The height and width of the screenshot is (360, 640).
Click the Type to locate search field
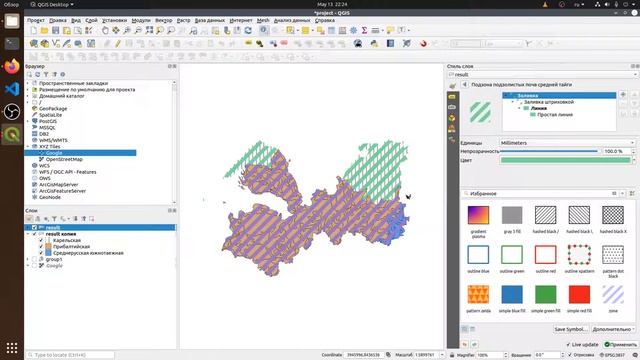click(70, 355)
